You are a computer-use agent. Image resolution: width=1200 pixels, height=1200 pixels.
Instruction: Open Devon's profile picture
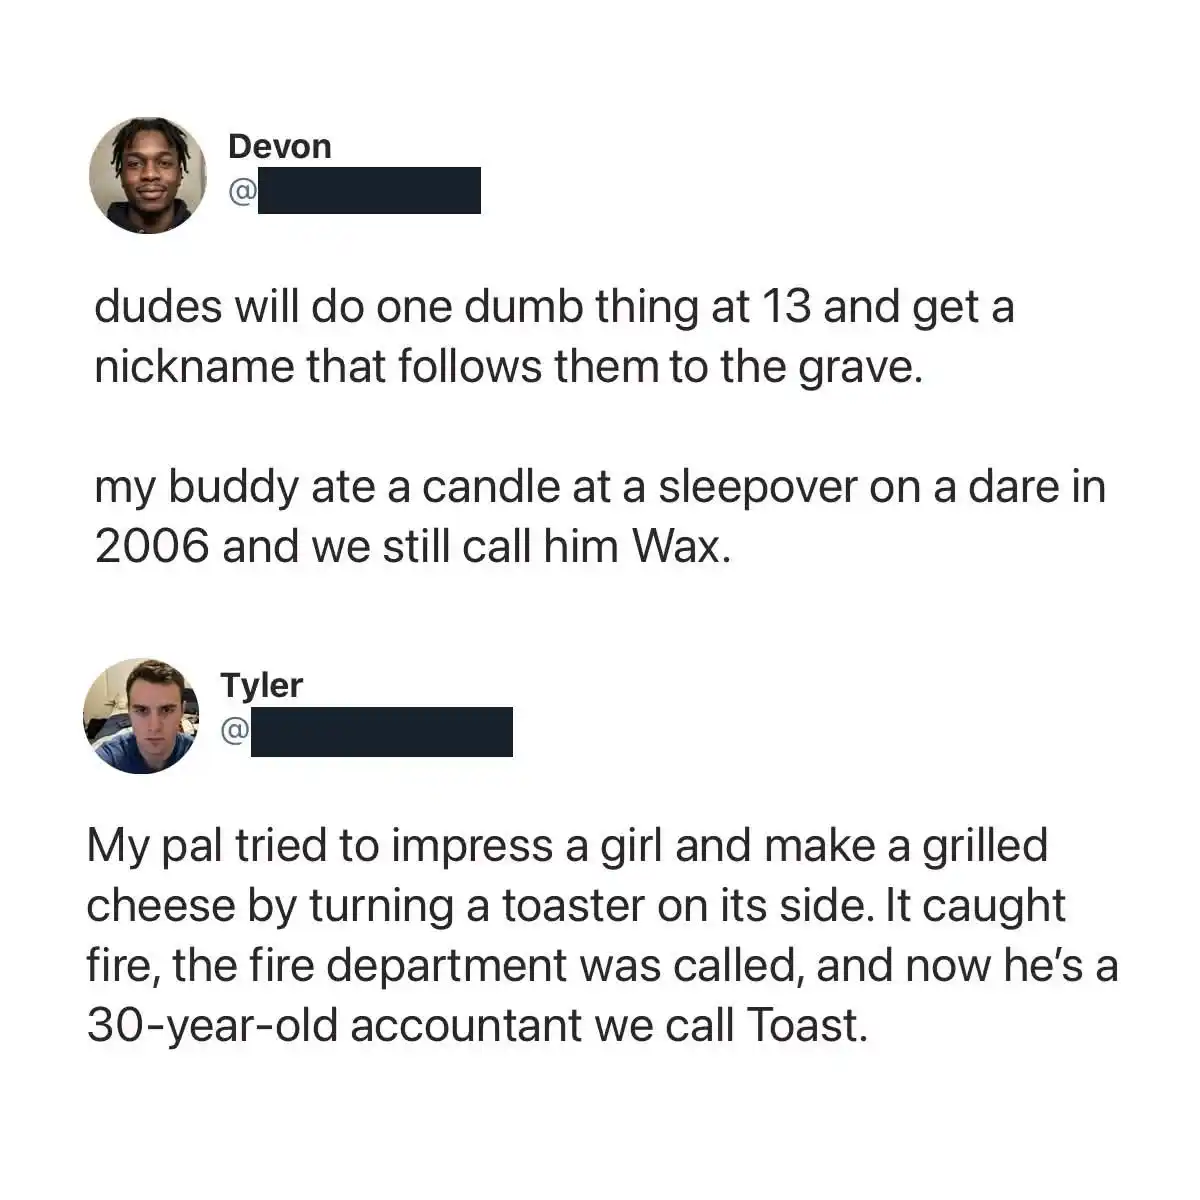[x=148, y=176]
